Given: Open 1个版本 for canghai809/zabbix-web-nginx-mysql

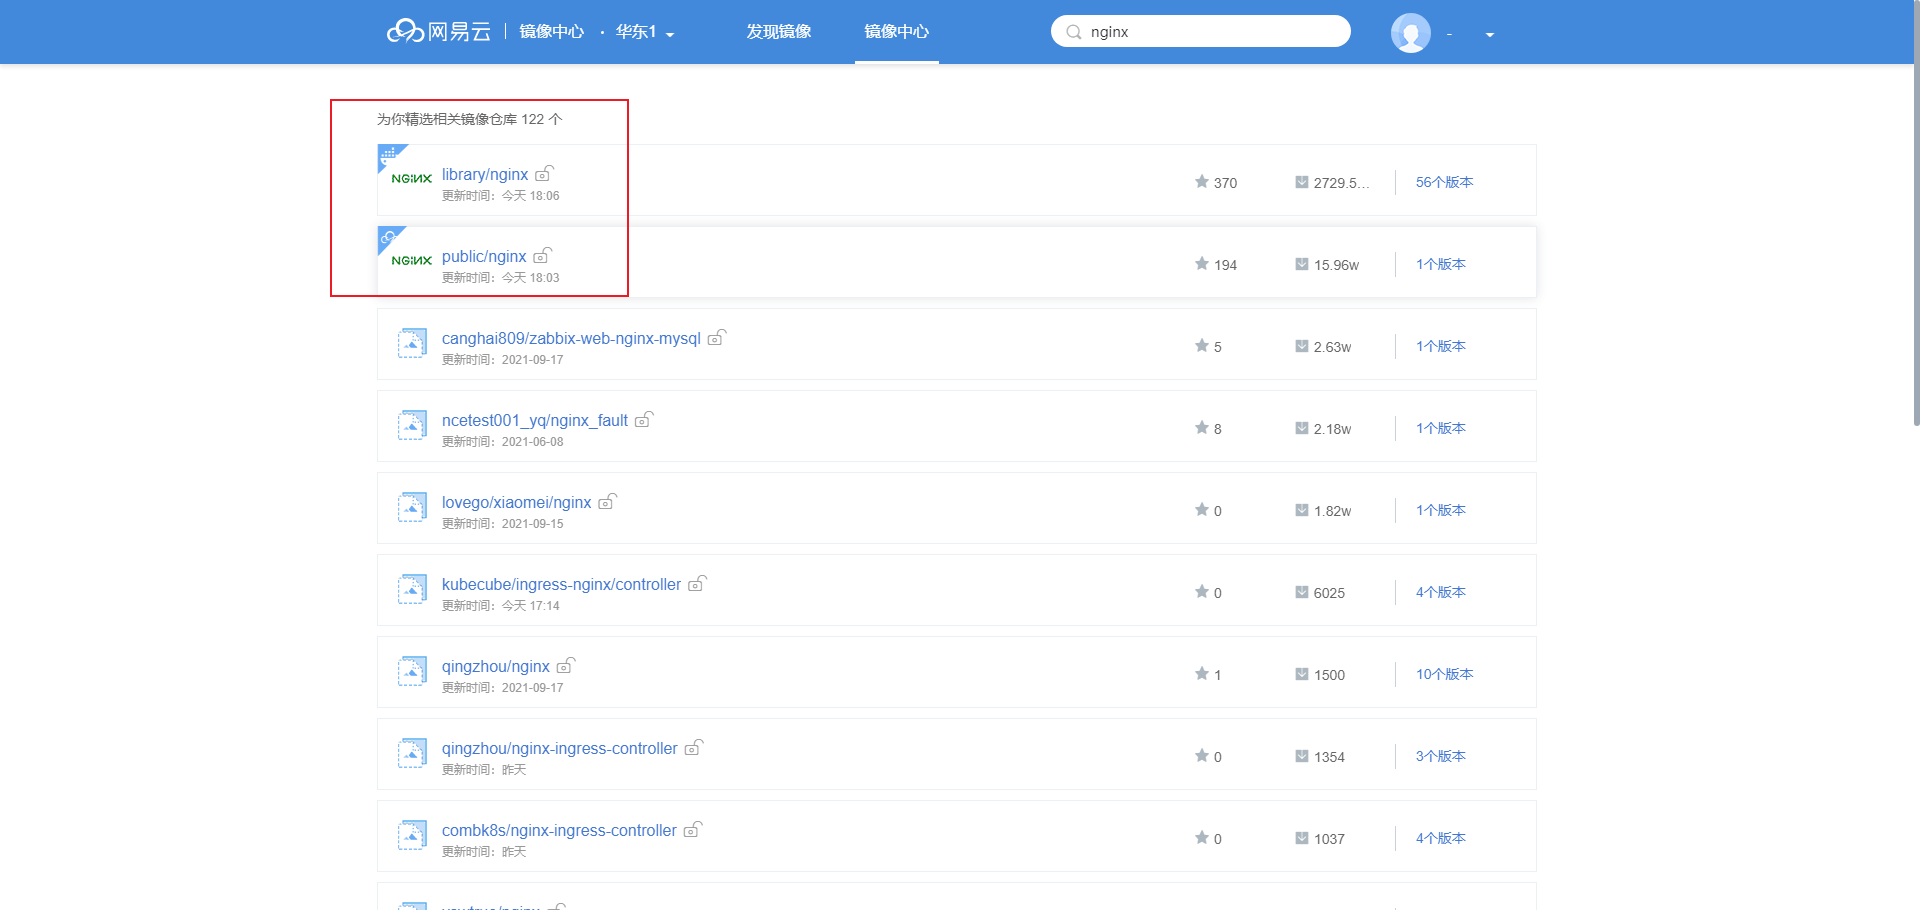Looking at the screenshot, I should pos(1440,346).
